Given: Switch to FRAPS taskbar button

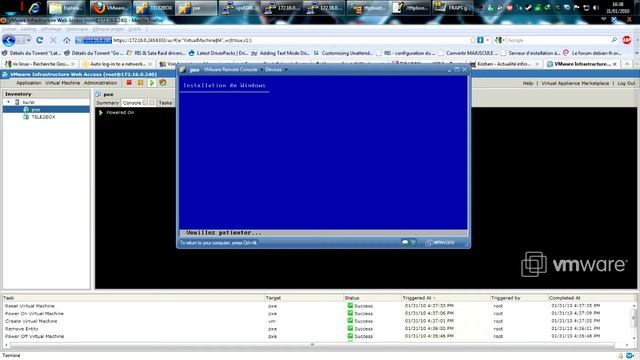Looking at the screenshot, I should tap(452, 8).
